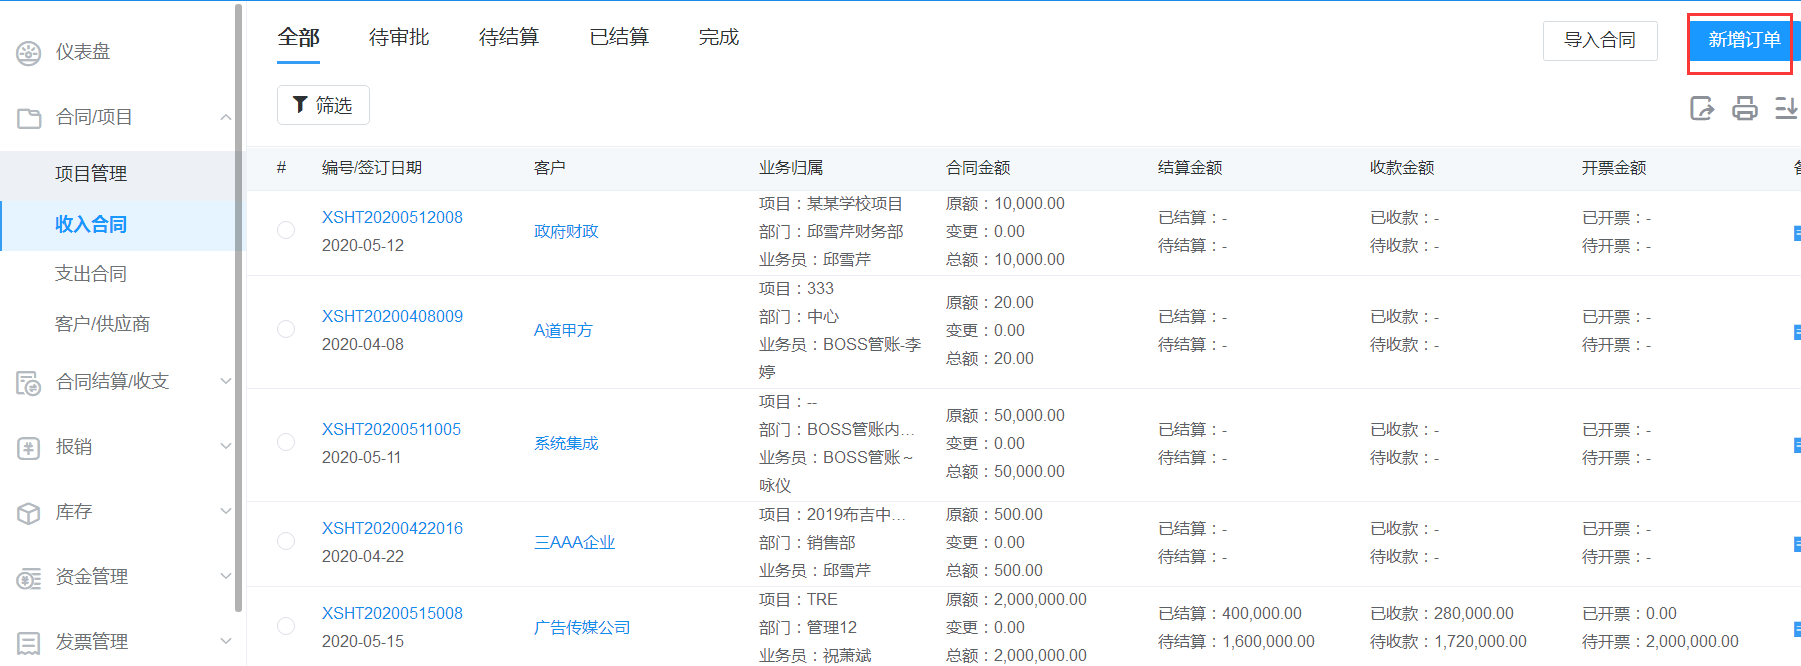The width and height of the screenshot is (1801, 666).
Task: Click the 开票金额 column header
Action: click(1614, 168)
